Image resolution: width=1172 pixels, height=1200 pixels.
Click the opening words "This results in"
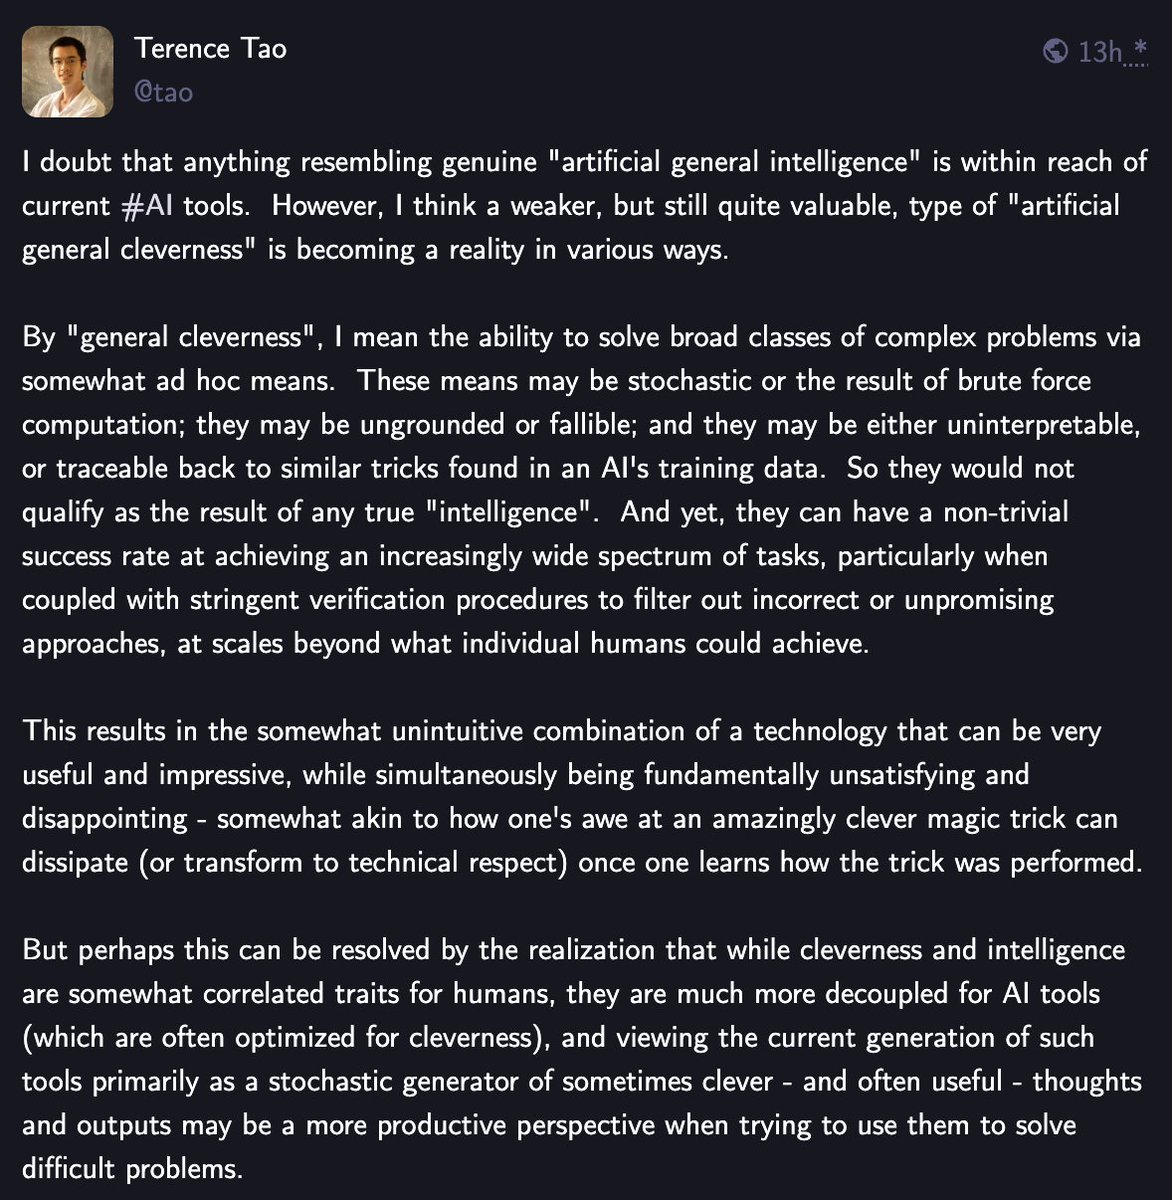(112, 731)
